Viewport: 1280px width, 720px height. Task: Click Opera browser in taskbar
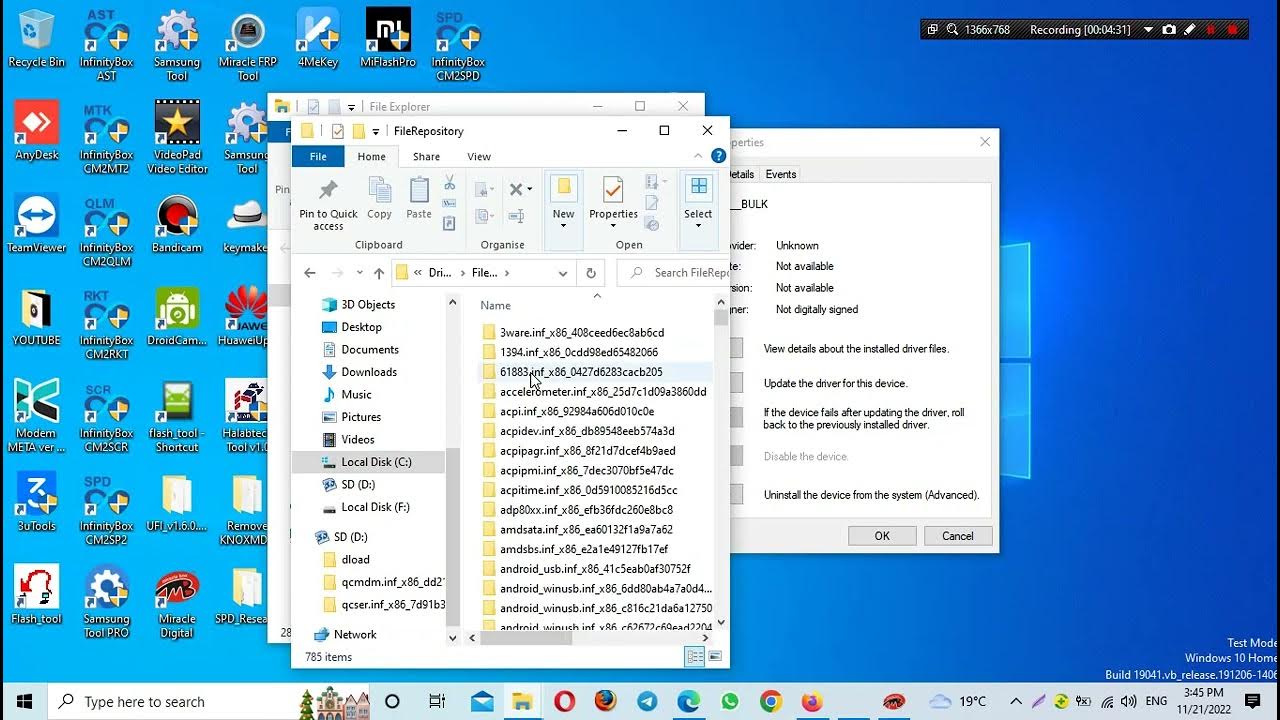[564, 701]
